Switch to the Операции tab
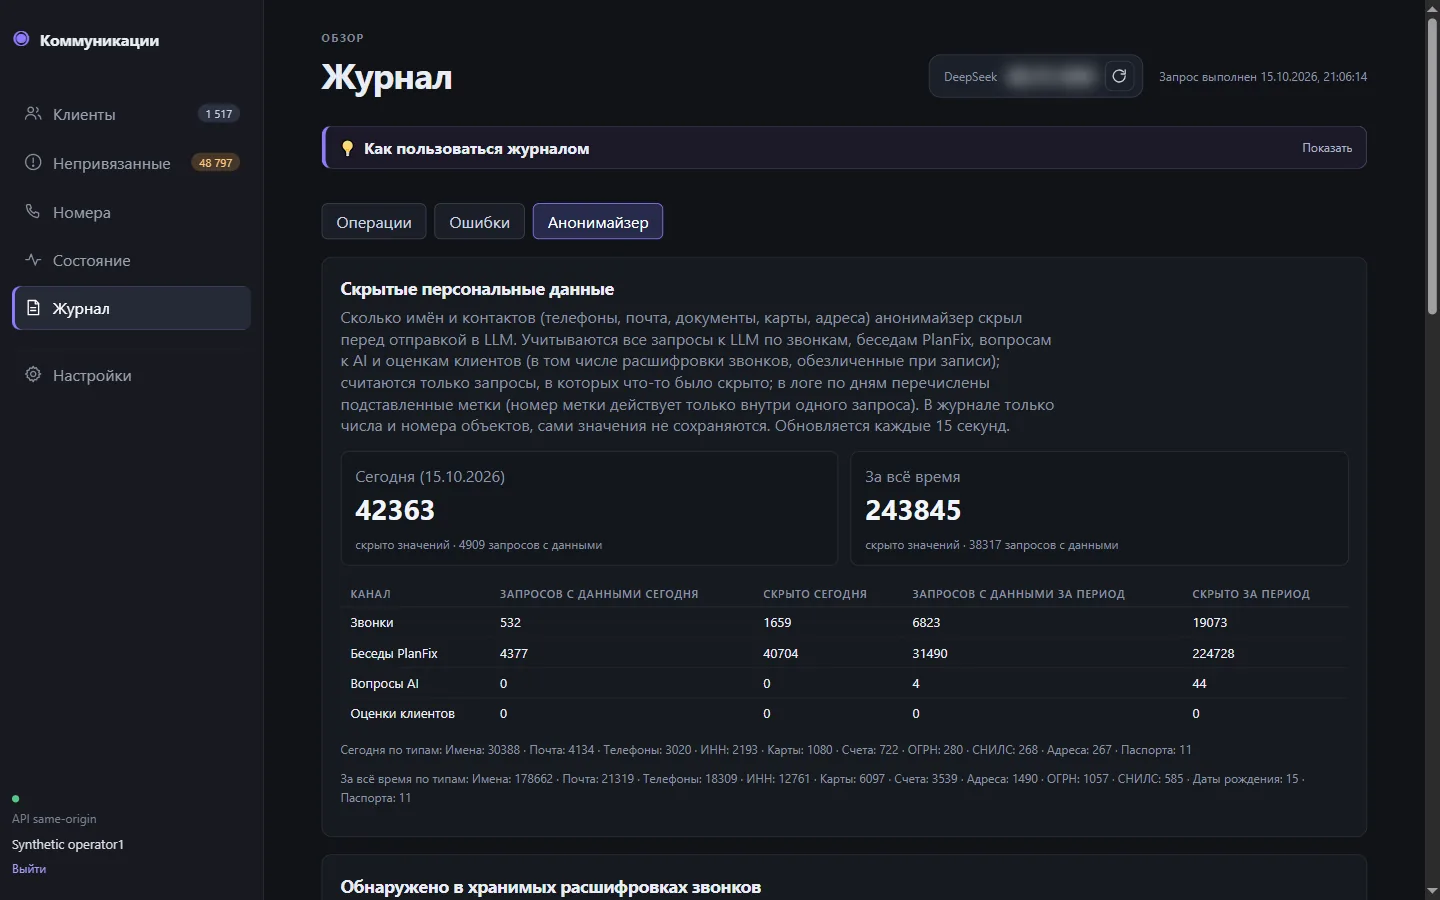The width and height of the screenshot is (1440, 900). 374,222
